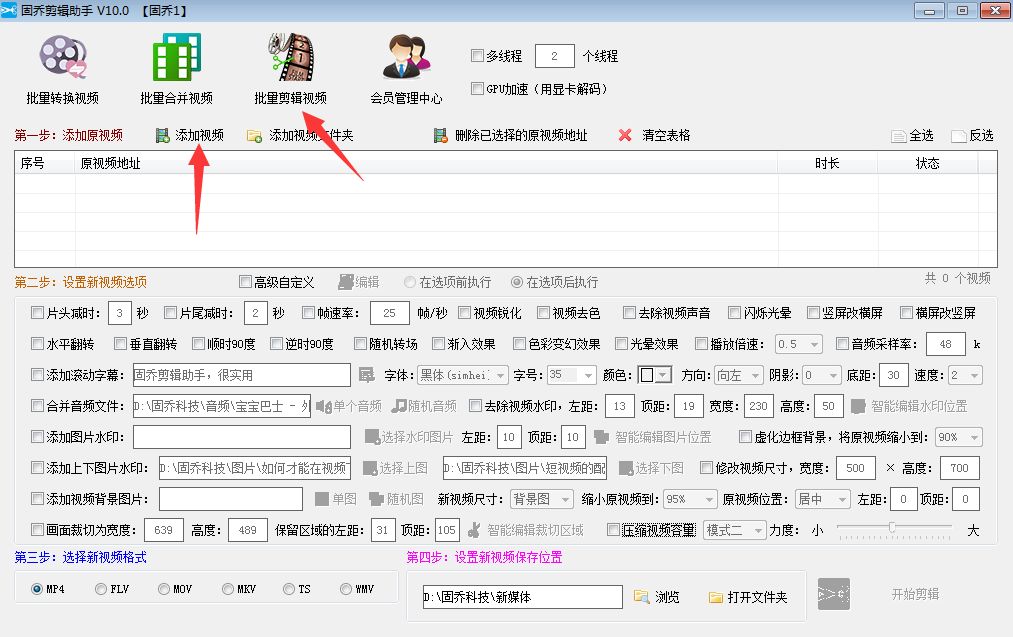Click save location path field

coord(522,597)
